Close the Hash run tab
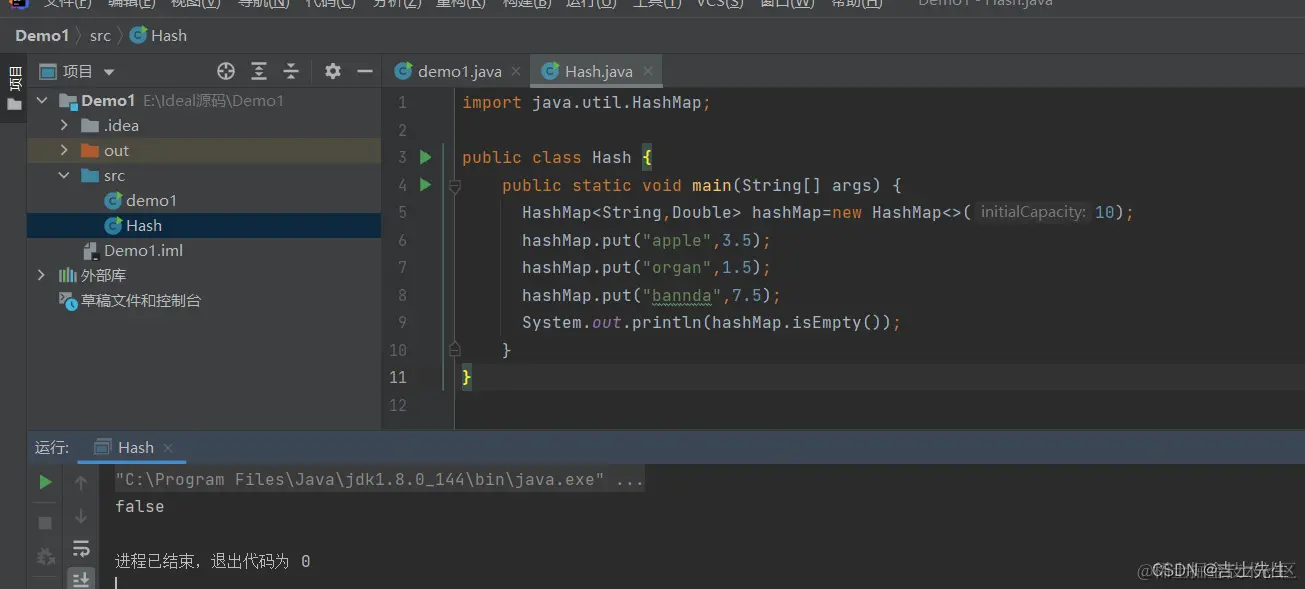 coord(168,448)
